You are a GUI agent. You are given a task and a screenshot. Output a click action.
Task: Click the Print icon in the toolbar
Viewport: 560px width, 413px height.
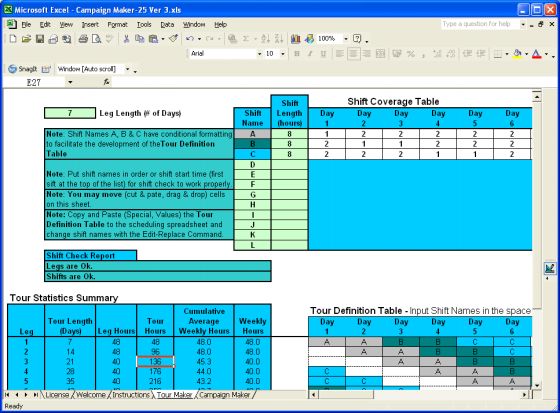[83, 39]
